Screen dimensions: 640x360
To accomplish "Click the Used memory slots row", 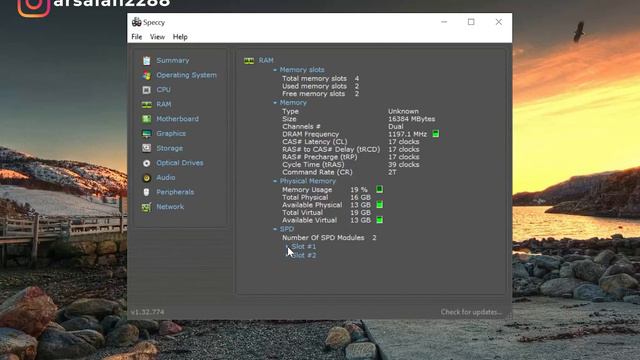I will [320, 86].
